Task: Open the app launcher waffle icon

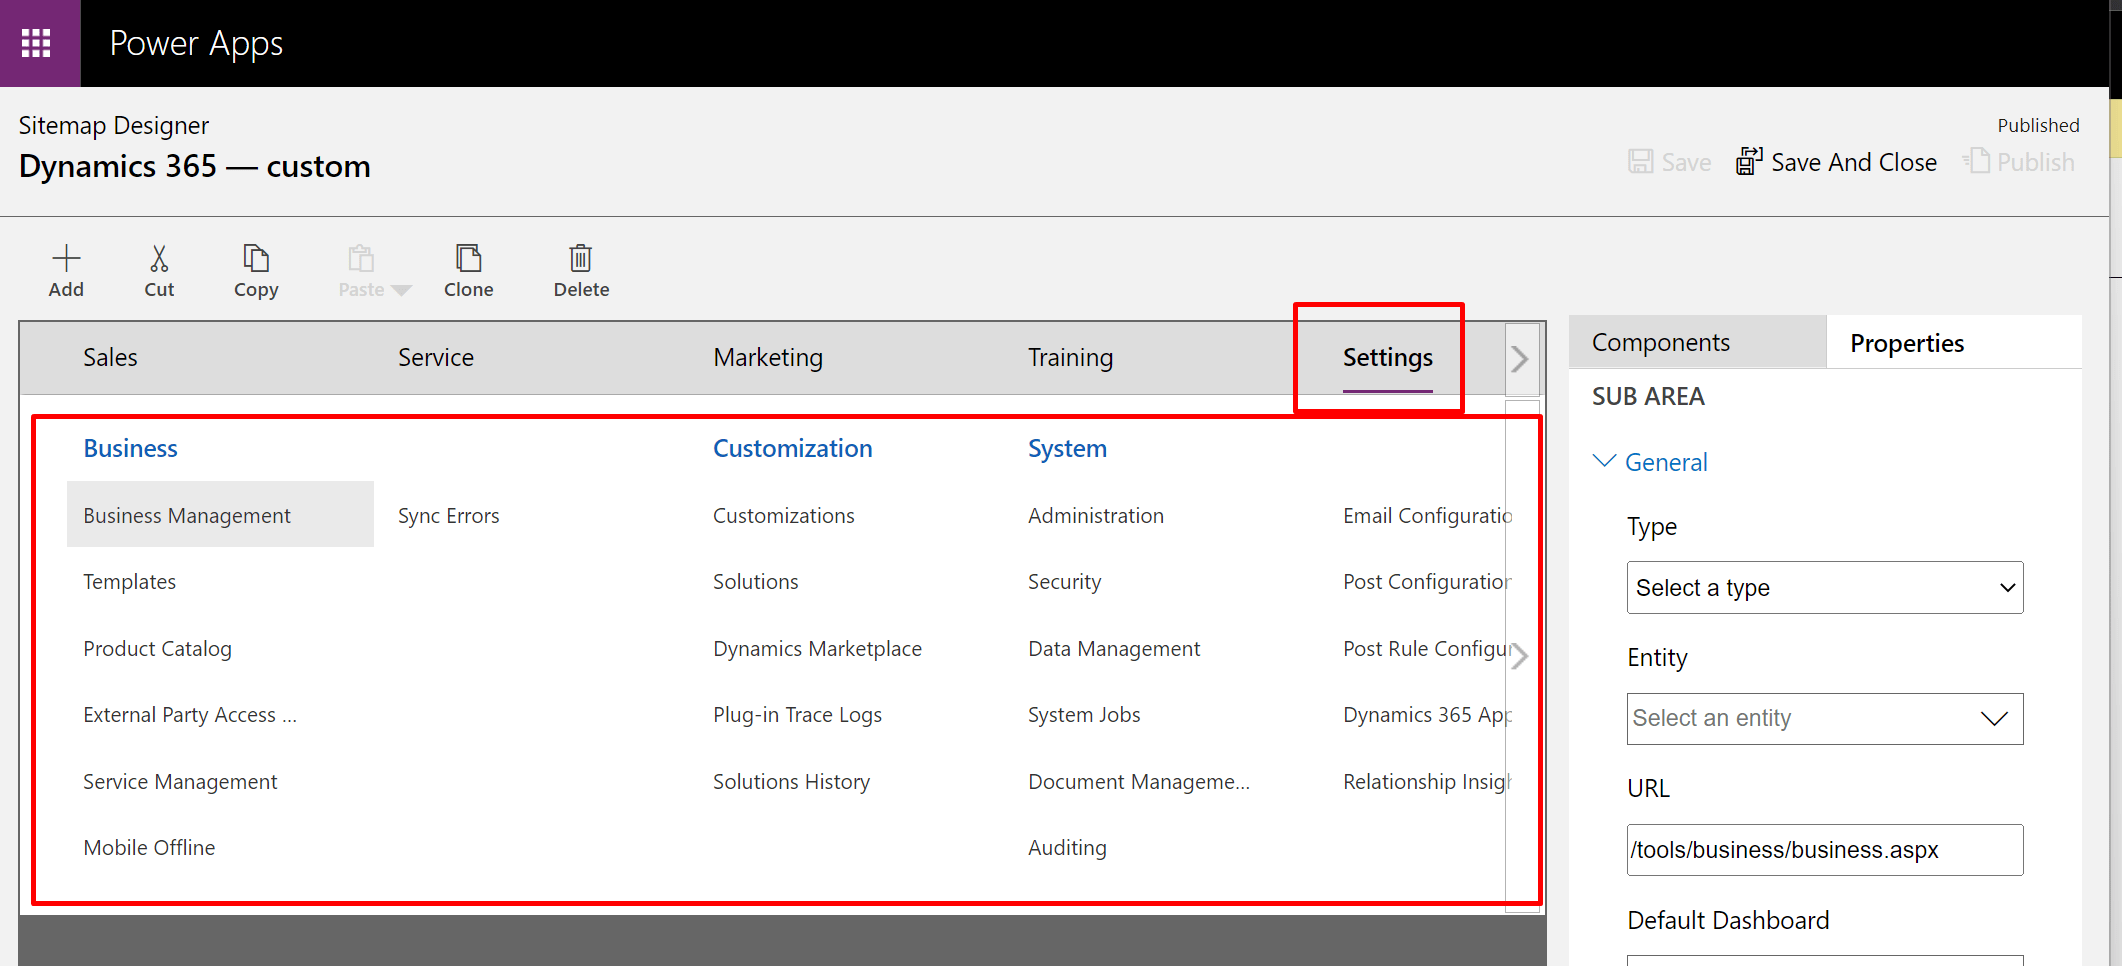Action: click(36, 43)
